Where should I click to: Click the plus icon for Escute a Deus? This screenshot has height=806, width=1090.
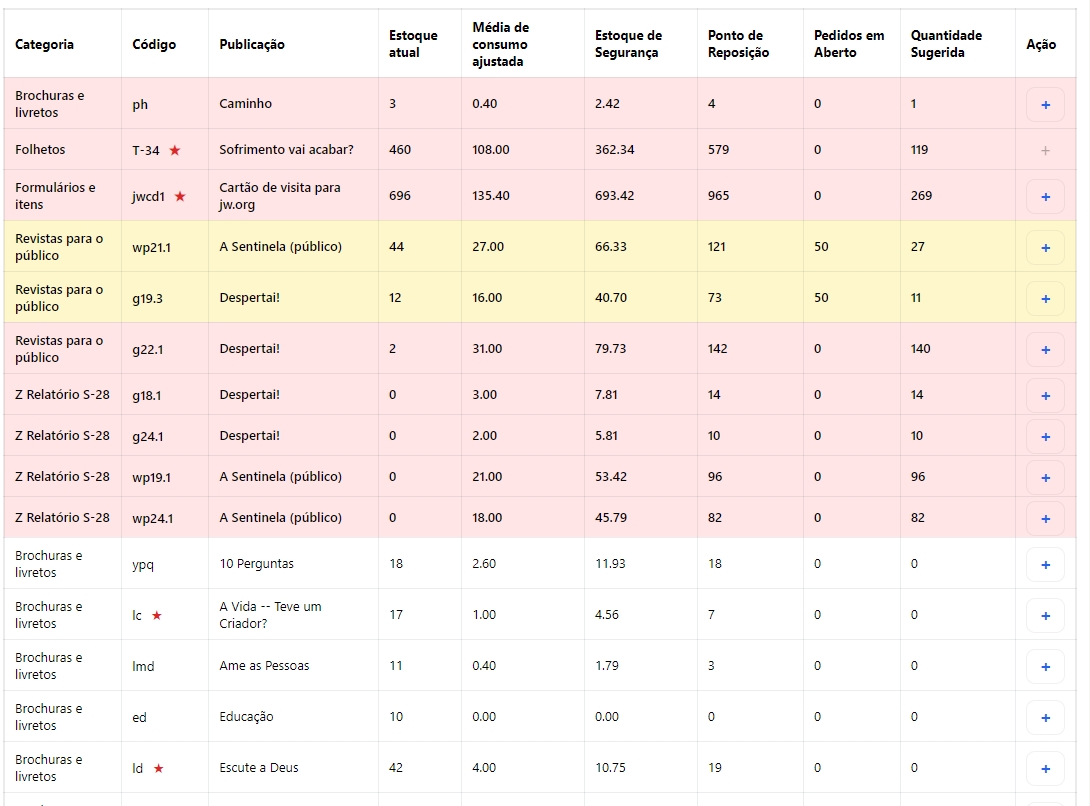point(1045,769)
